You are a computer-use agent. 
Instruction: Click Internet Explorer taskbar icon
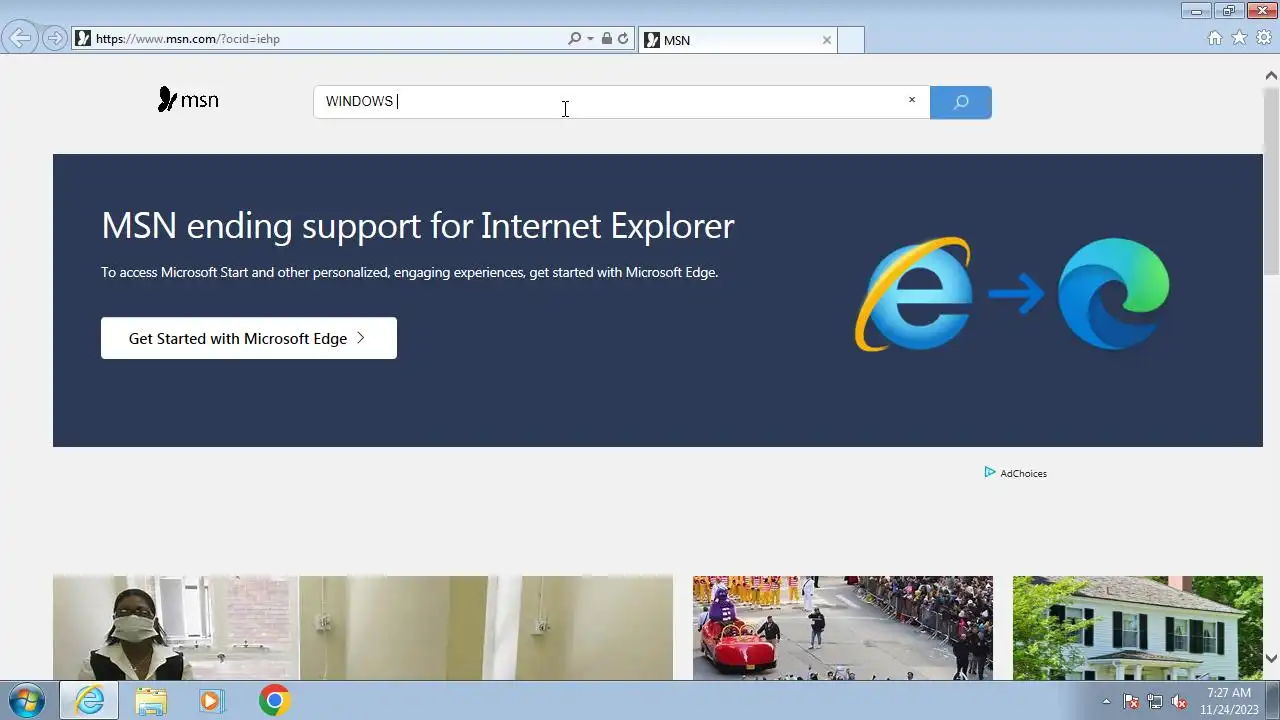[89, 701]
